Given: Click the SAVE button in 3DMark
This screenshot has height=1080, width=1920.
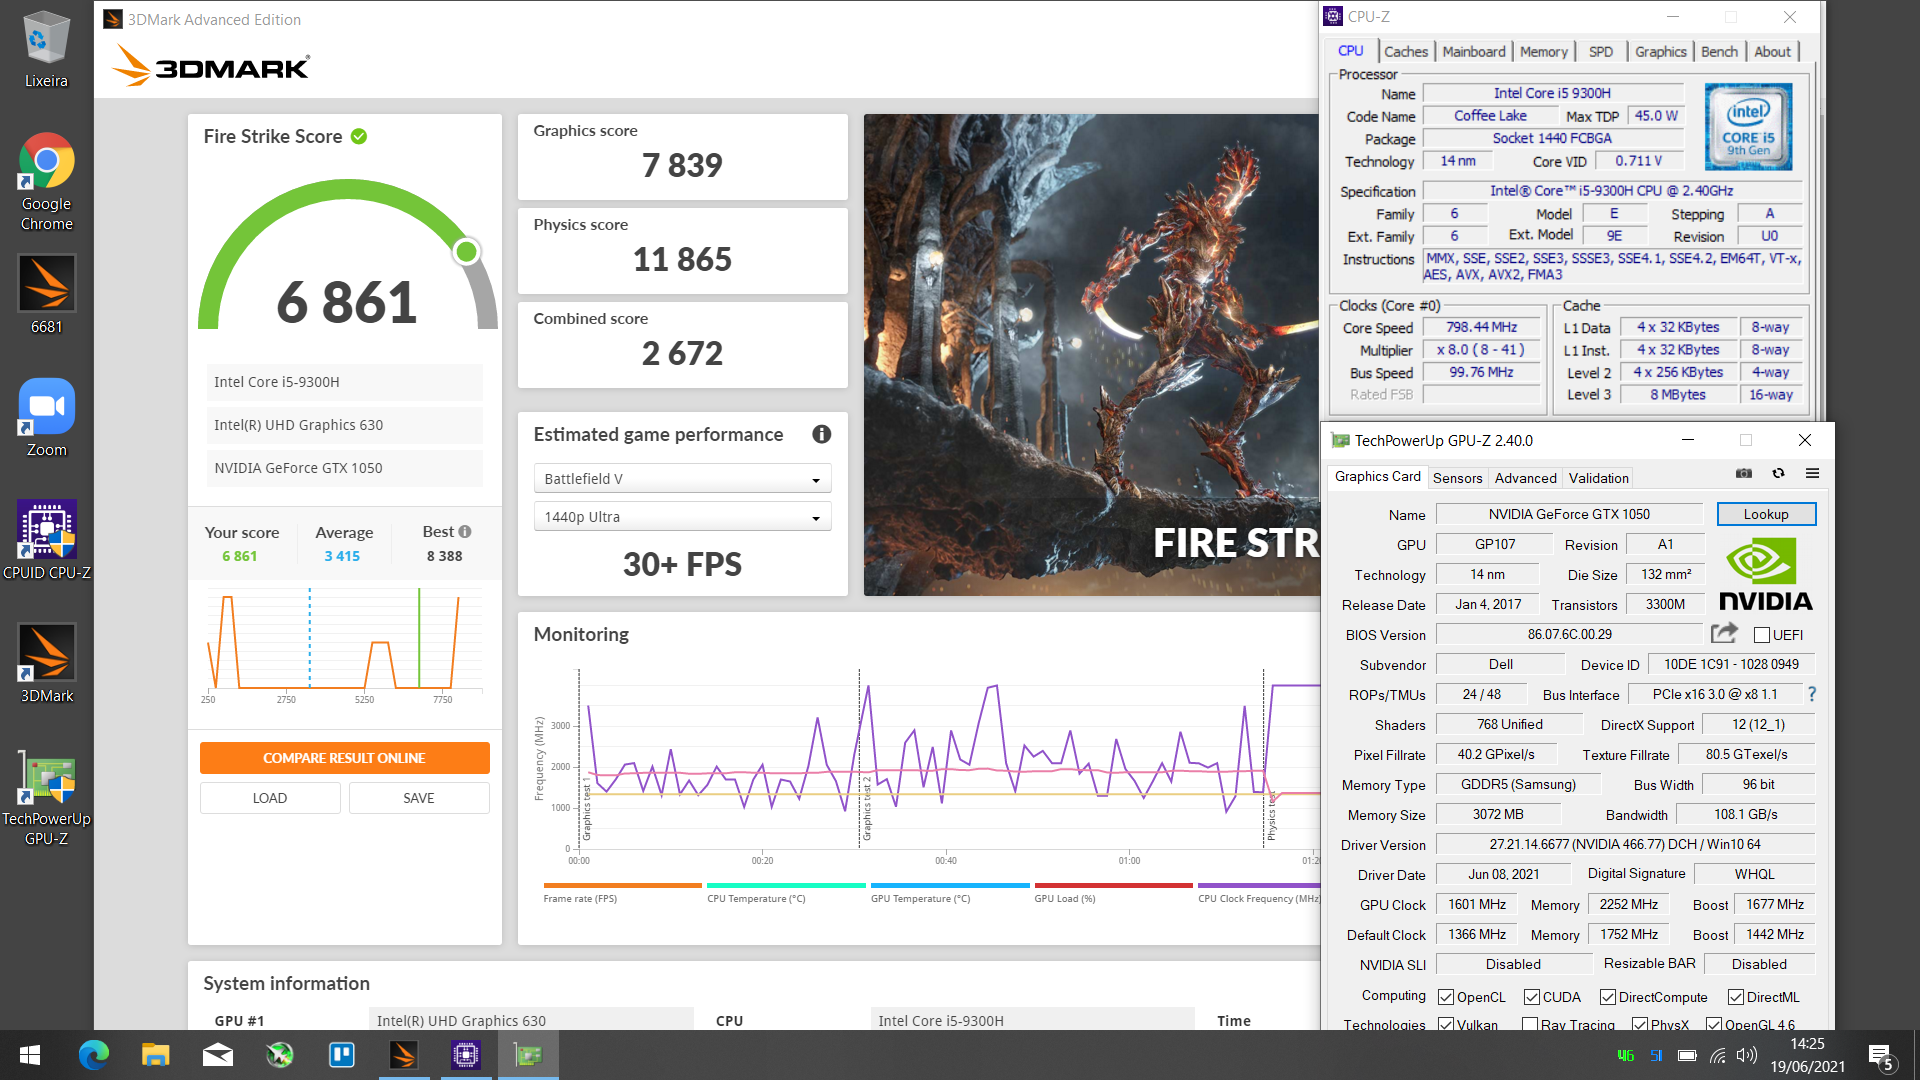Looking at the screenshot, I should click(x=419, y=798).
